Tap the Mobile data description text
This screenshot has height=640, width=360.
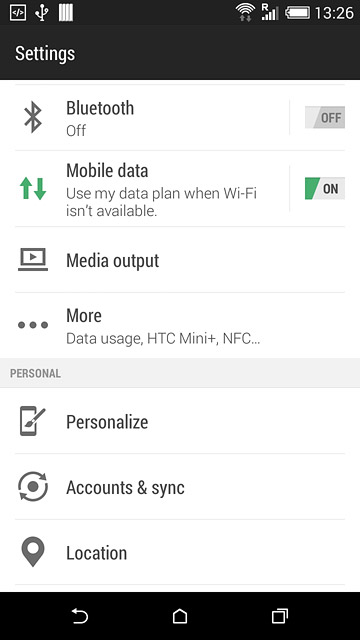pos(161,202)
